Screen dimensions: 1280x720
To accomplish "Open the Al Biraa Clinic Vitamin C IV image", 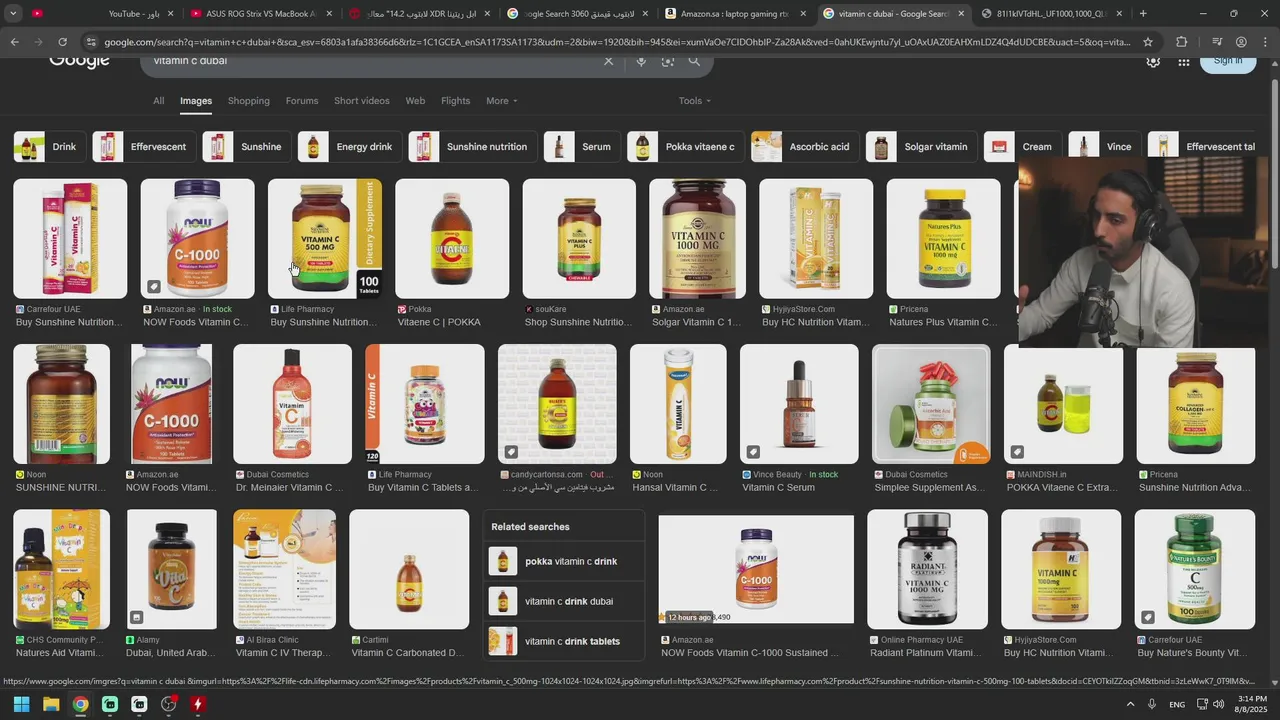I will [285, 569].
